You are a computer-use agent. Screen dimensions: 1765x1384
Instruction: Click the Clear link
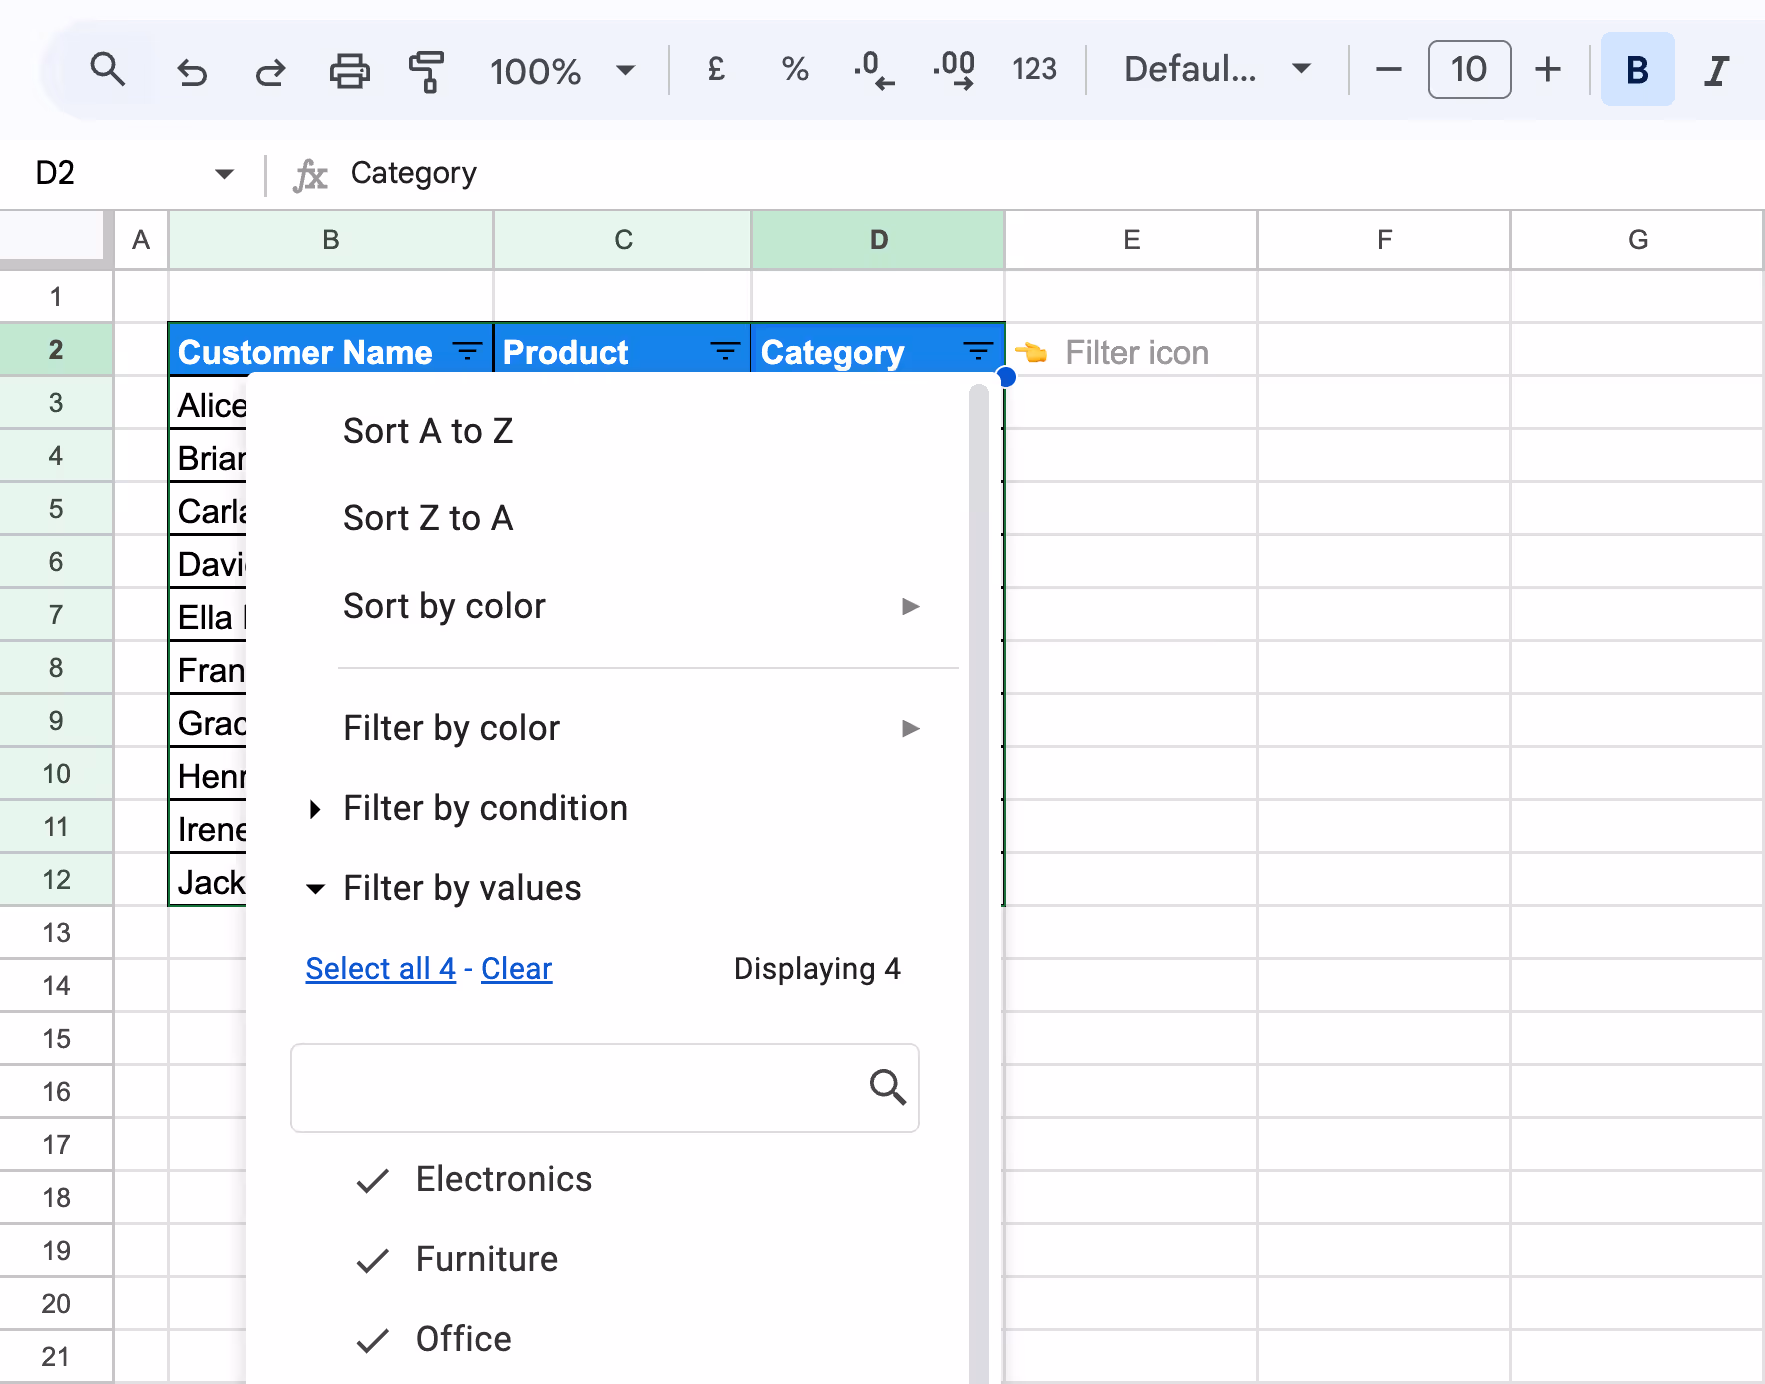[516, 968]
